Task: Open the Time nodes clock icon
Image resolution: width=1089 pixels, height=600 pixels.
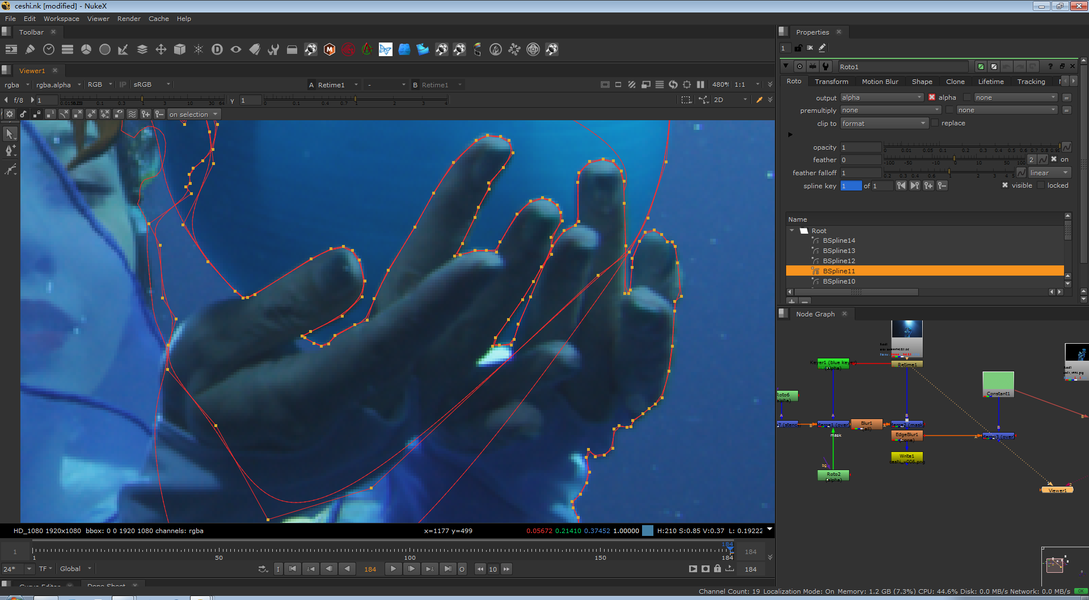Action: click(x=49, y=49)
